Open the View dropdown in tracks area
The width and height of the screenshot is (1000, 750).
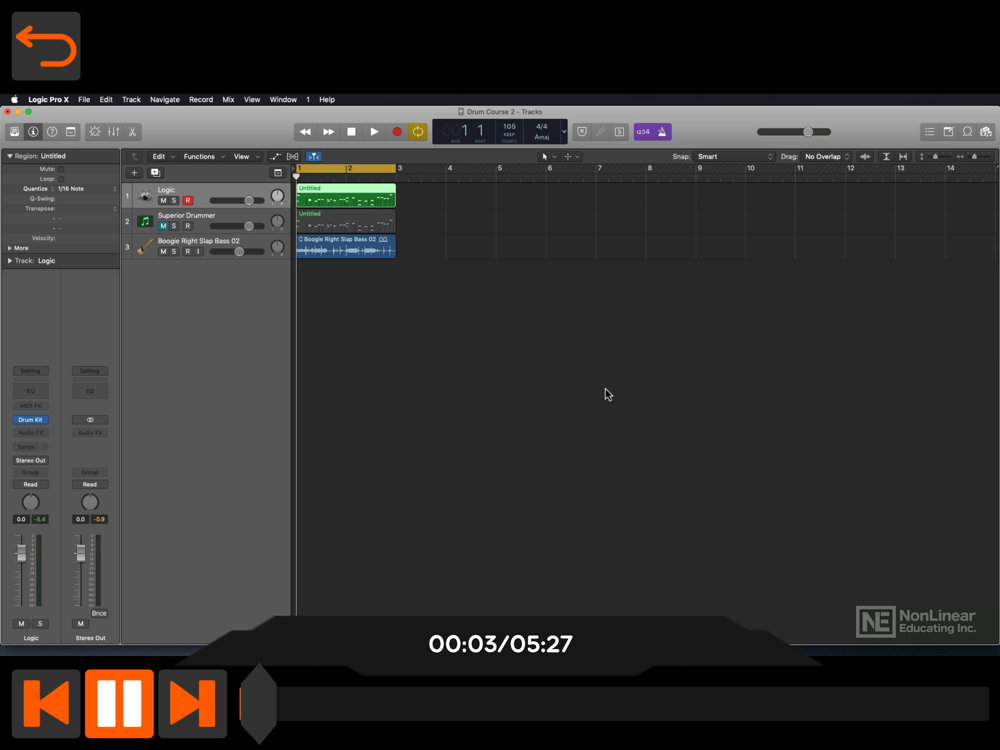click(x=246, y=157)
